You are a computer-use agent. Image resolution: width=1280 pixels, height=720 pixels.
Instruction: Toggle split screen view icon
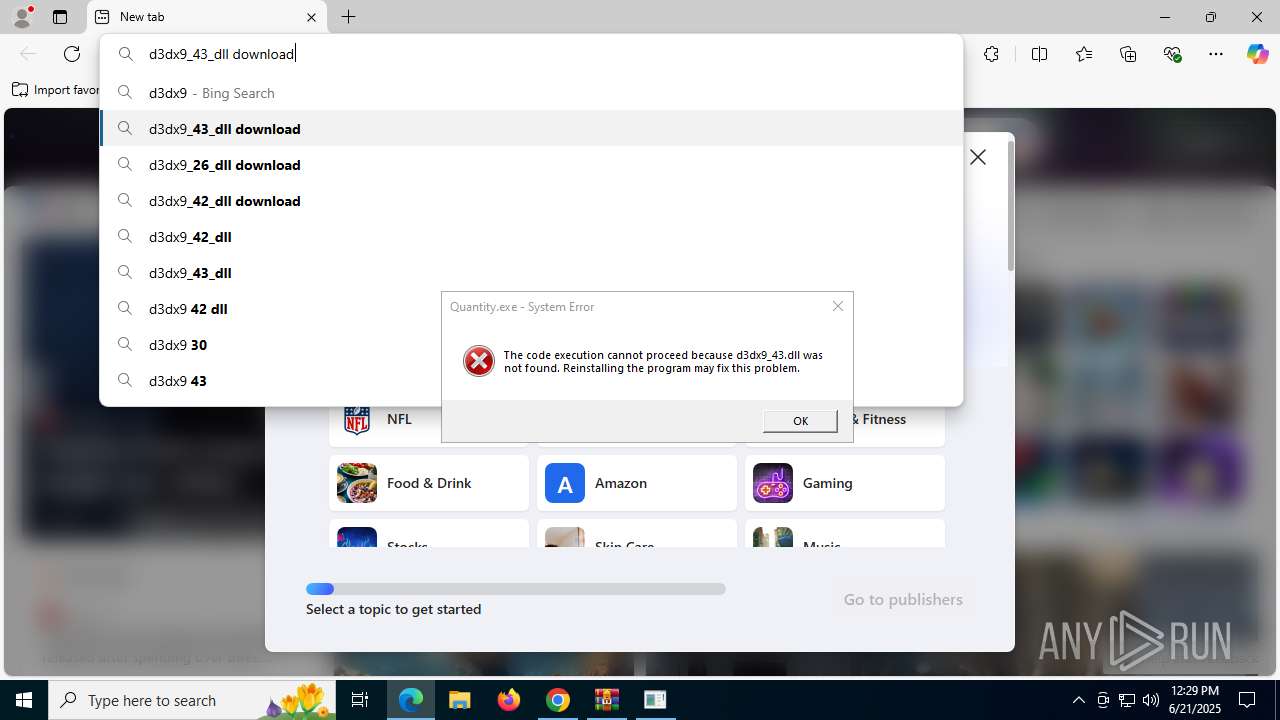1039,54
